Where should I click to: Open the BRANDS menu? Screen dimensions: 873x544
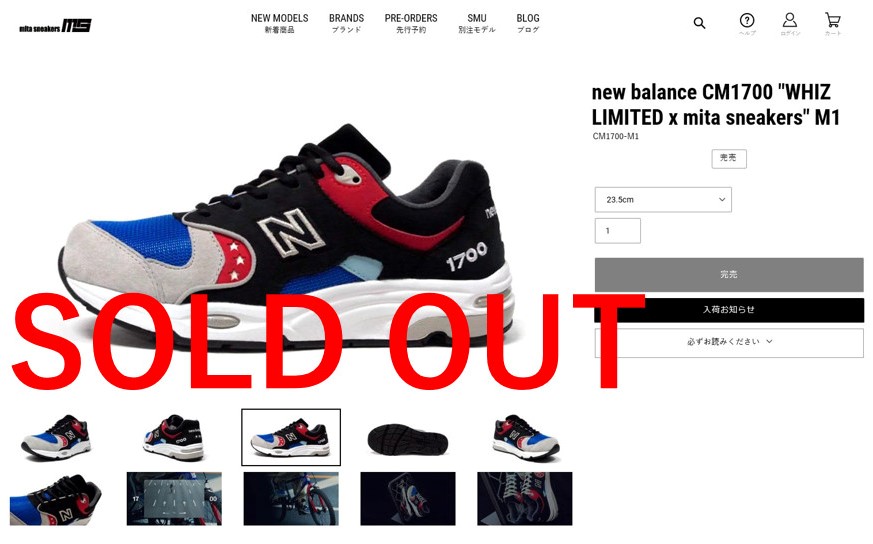[x=346, y=23]
